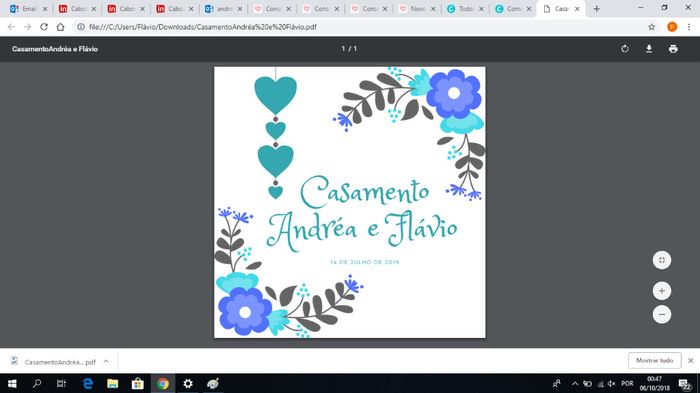700x393 pixels.
Task: Open the Chrome three-dot menu
Action: coord(689,27)
